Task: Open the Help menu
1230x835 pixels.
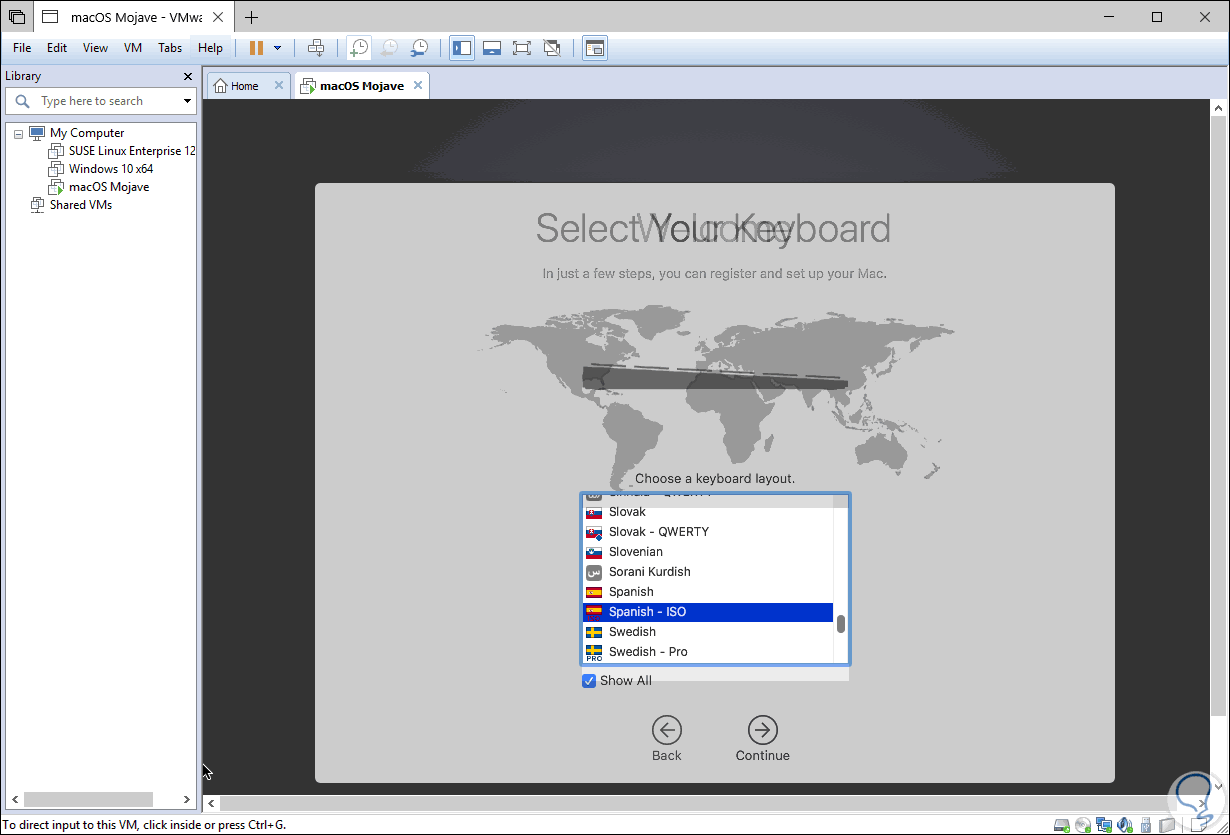Action: click(210, 48)
